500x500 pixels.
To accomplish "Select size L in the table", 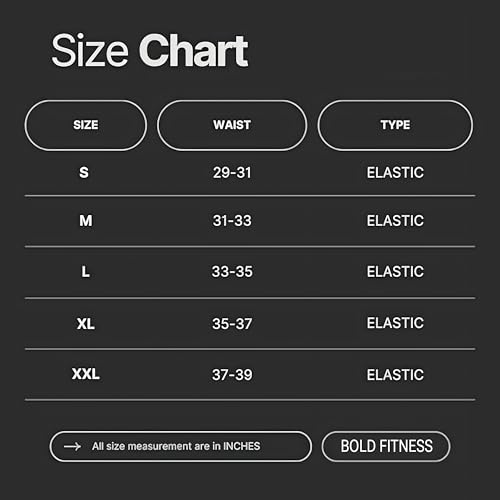I will (x=86, y=272).
